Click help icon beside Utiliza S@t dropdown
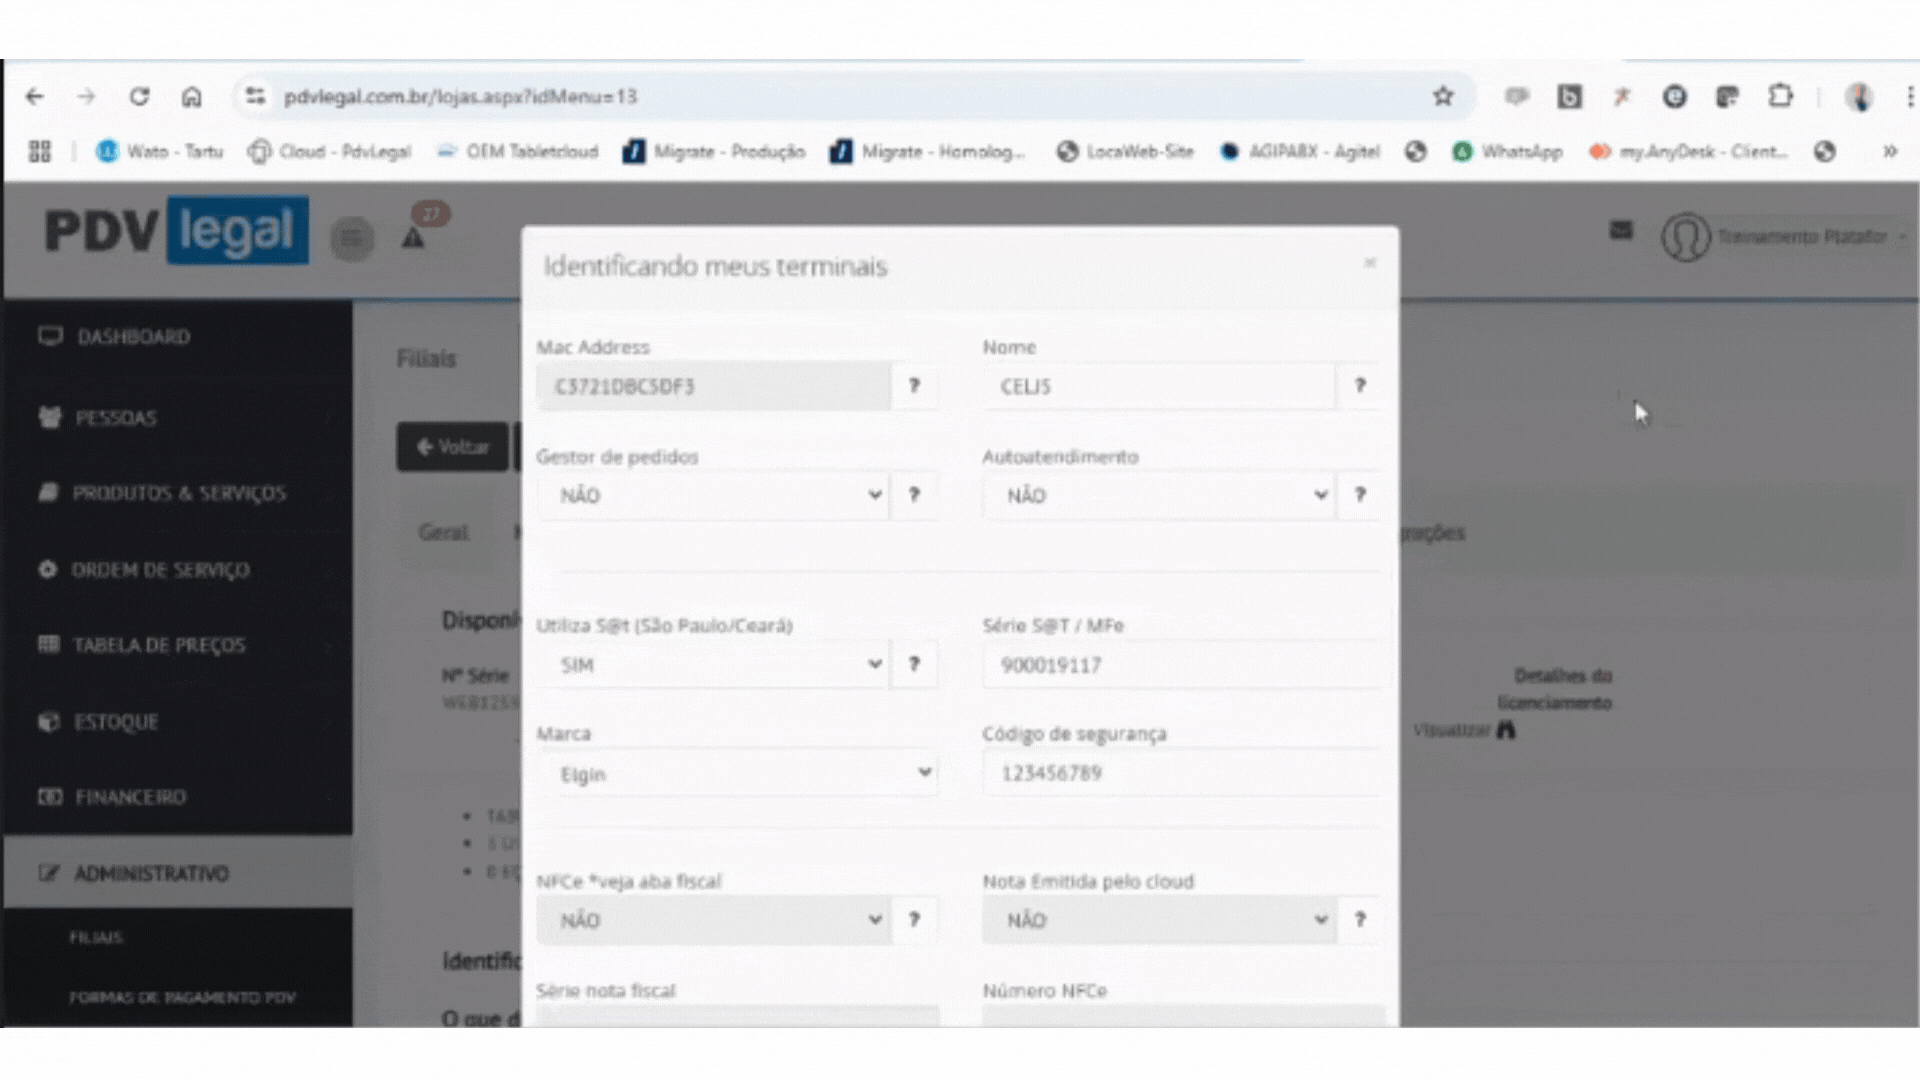Viewport: 1920px width, 1080px height. point(914,664)
